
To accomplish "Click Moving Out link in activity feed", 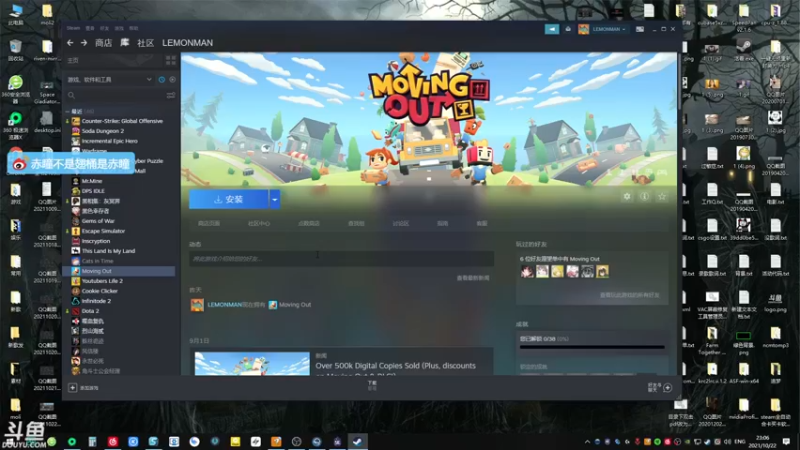I will coord(295,305).
